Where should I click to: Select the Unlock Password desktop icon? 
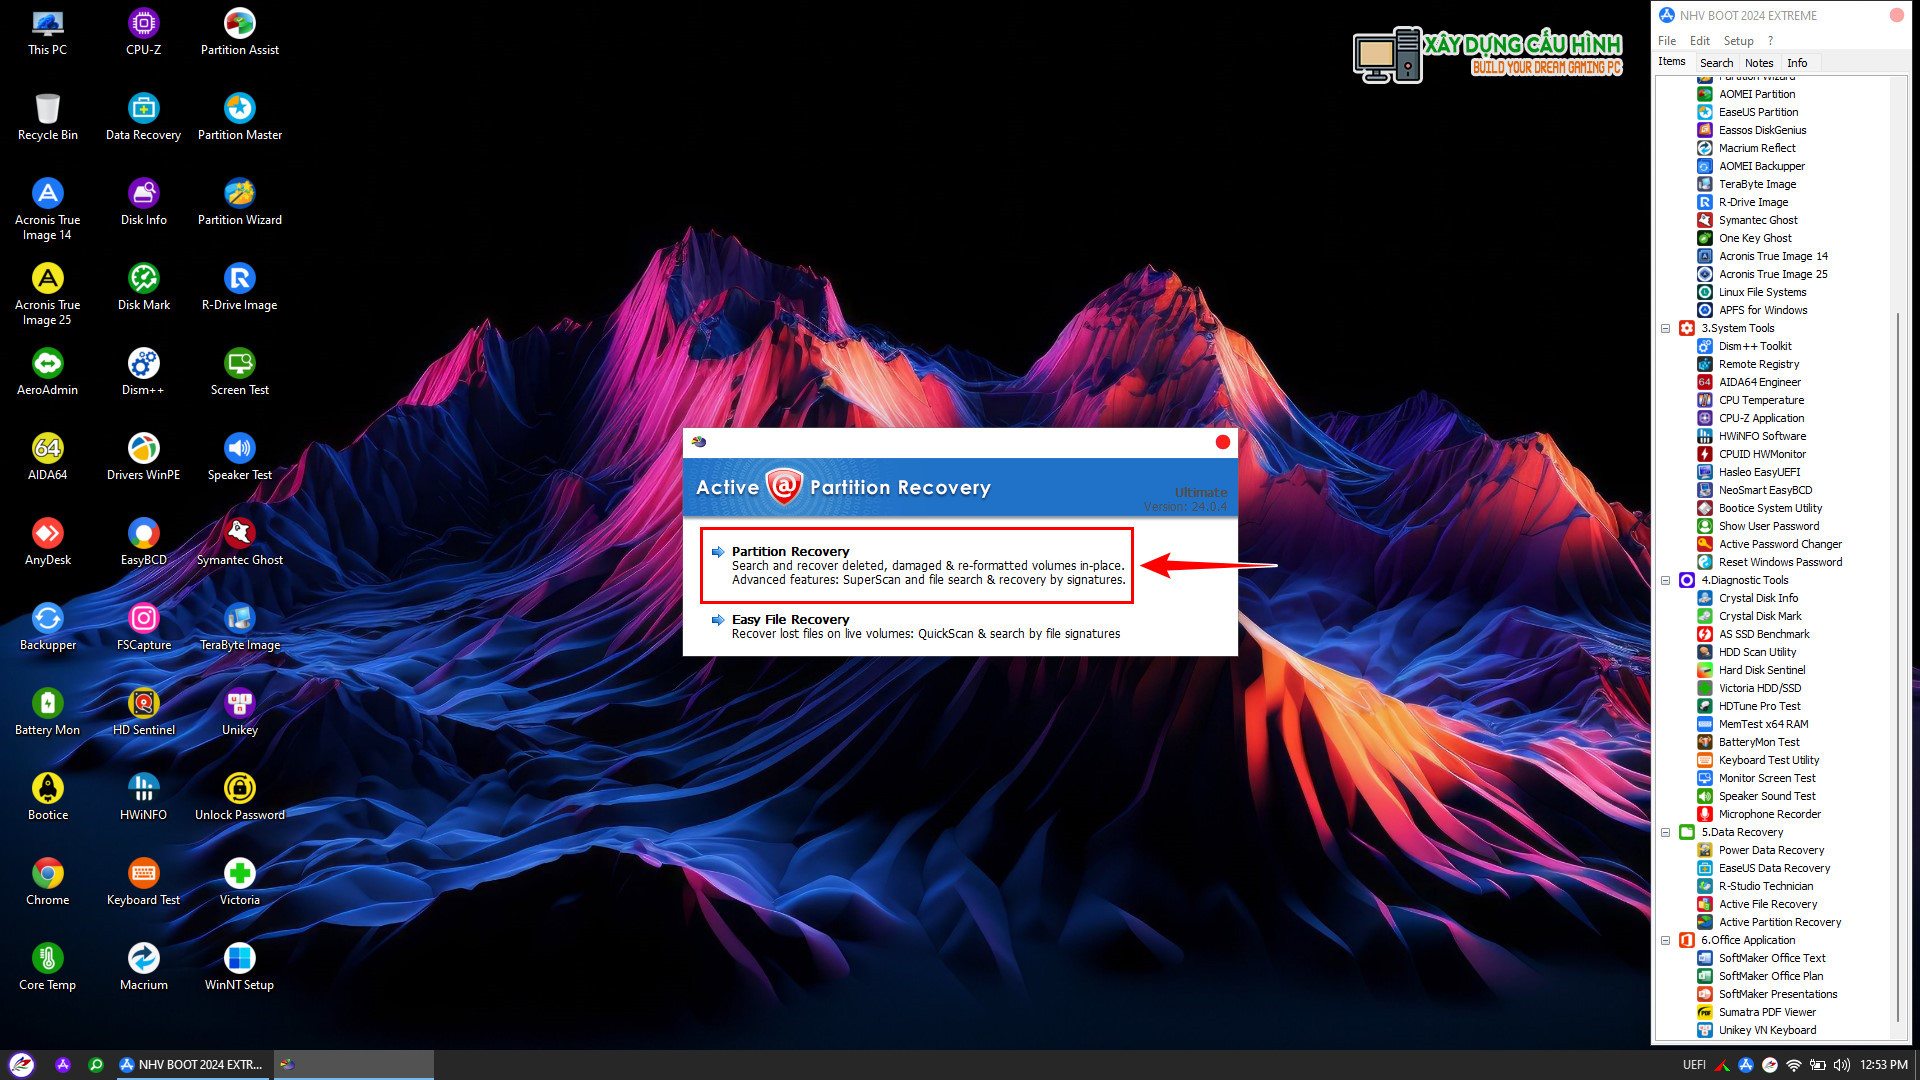click(x=239, y=796)
